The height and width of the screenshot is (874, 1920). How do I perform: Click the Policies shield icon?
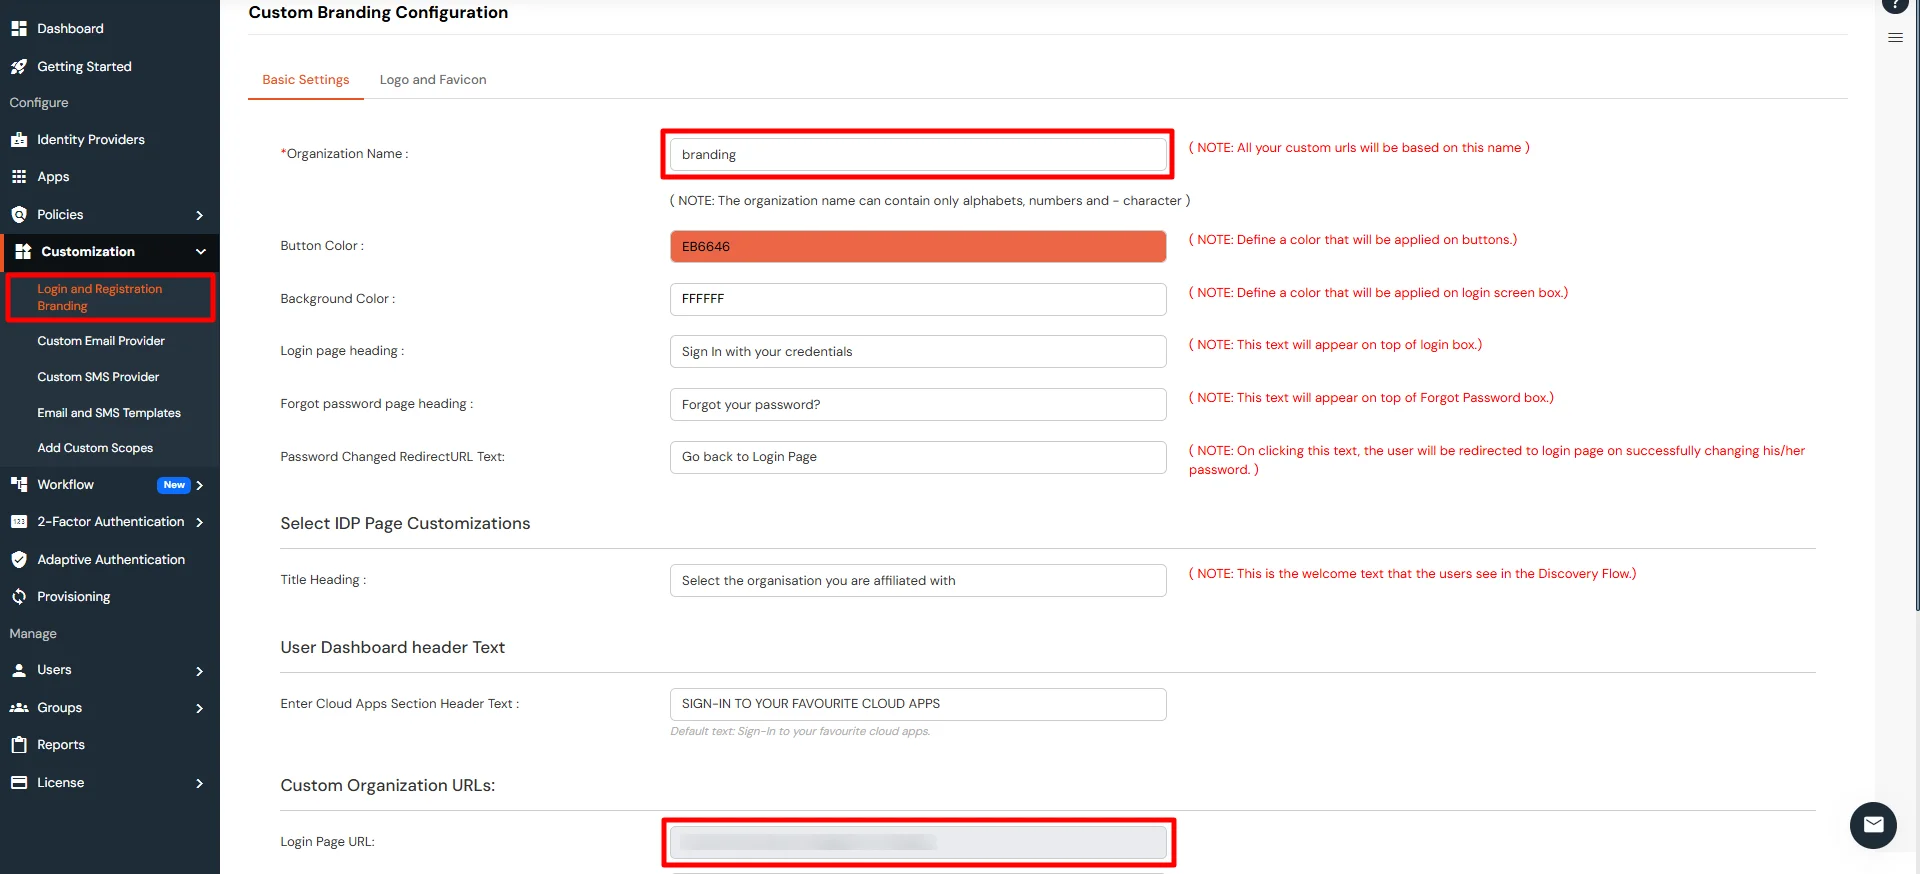point(19,215)
